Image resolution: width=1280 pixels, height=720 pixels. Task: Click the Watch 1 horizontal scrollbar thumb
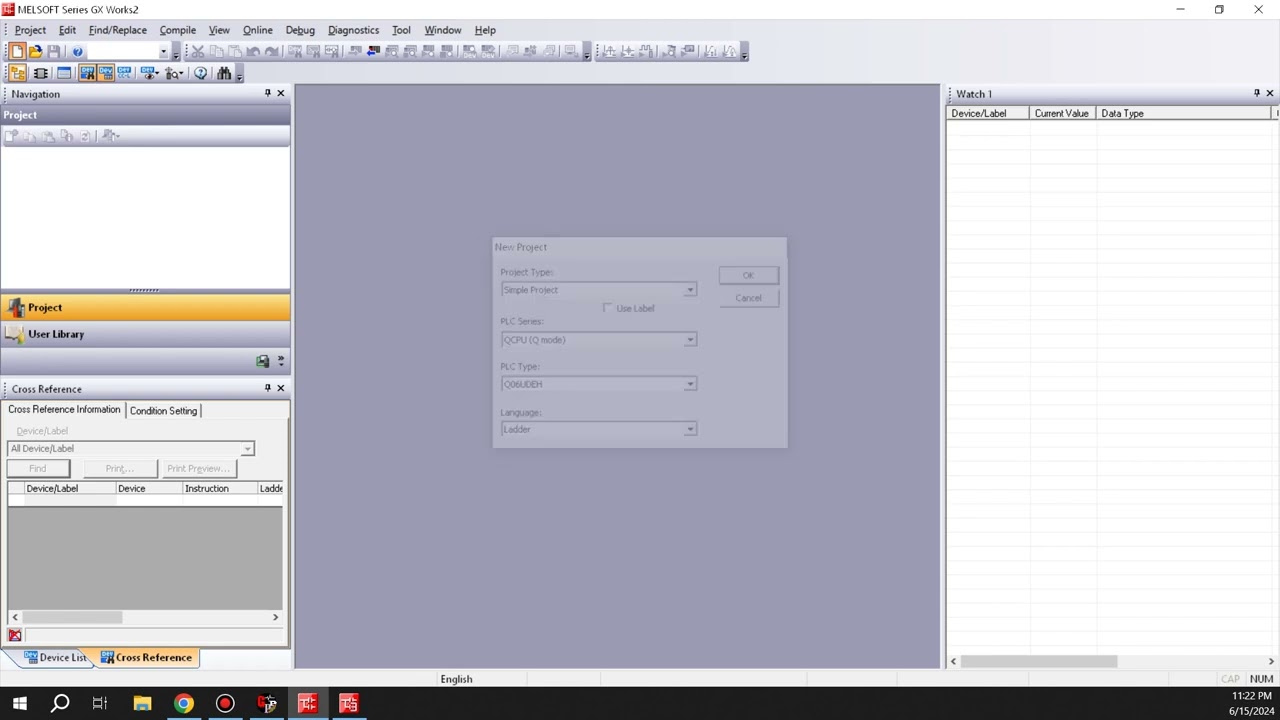(x=1039, y=661)
